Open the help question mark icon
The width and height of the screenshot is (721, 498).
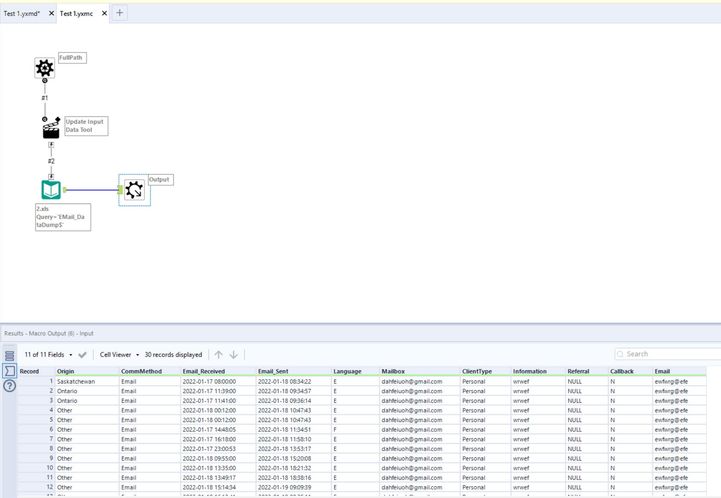pyautogui.click(x=10, y=386)
